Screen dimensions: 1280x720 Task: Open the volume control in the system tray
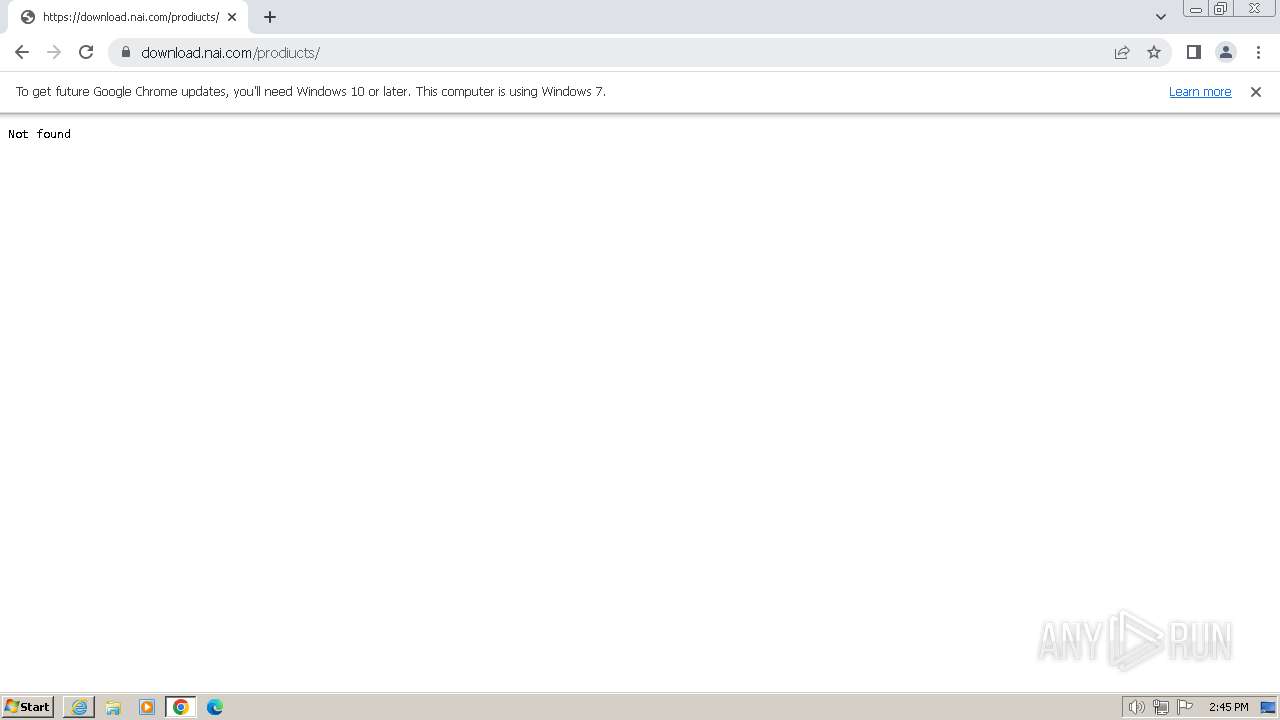pos(1137,707)
